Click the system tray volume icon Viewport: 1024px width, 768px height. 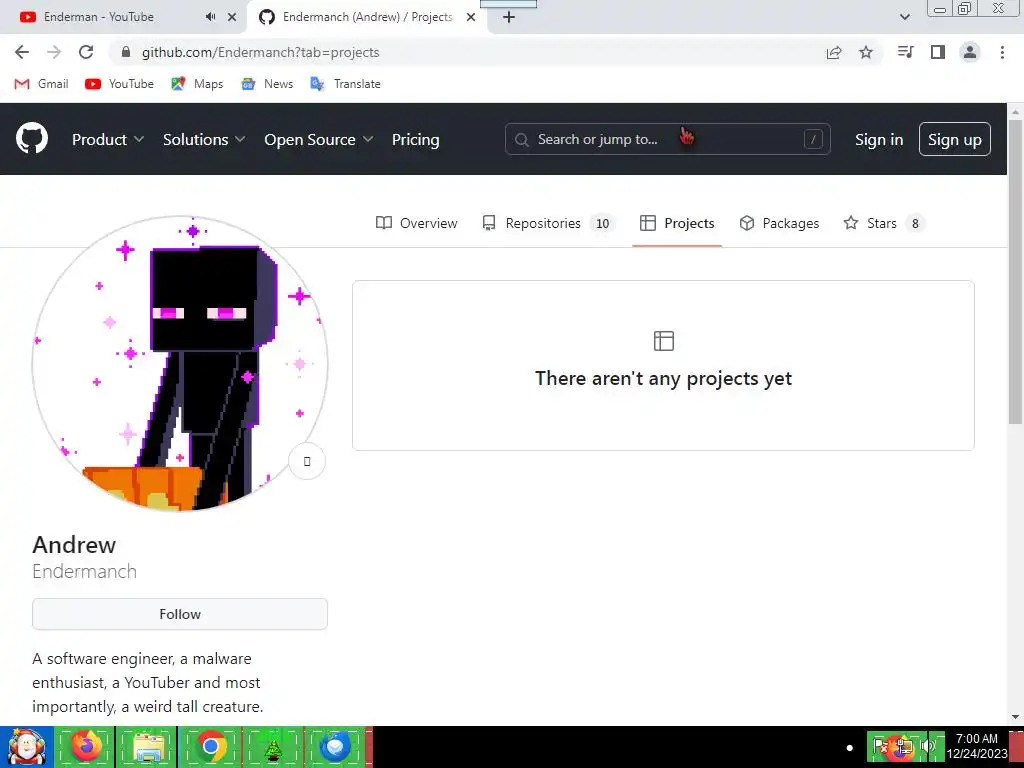click(928, 746)
